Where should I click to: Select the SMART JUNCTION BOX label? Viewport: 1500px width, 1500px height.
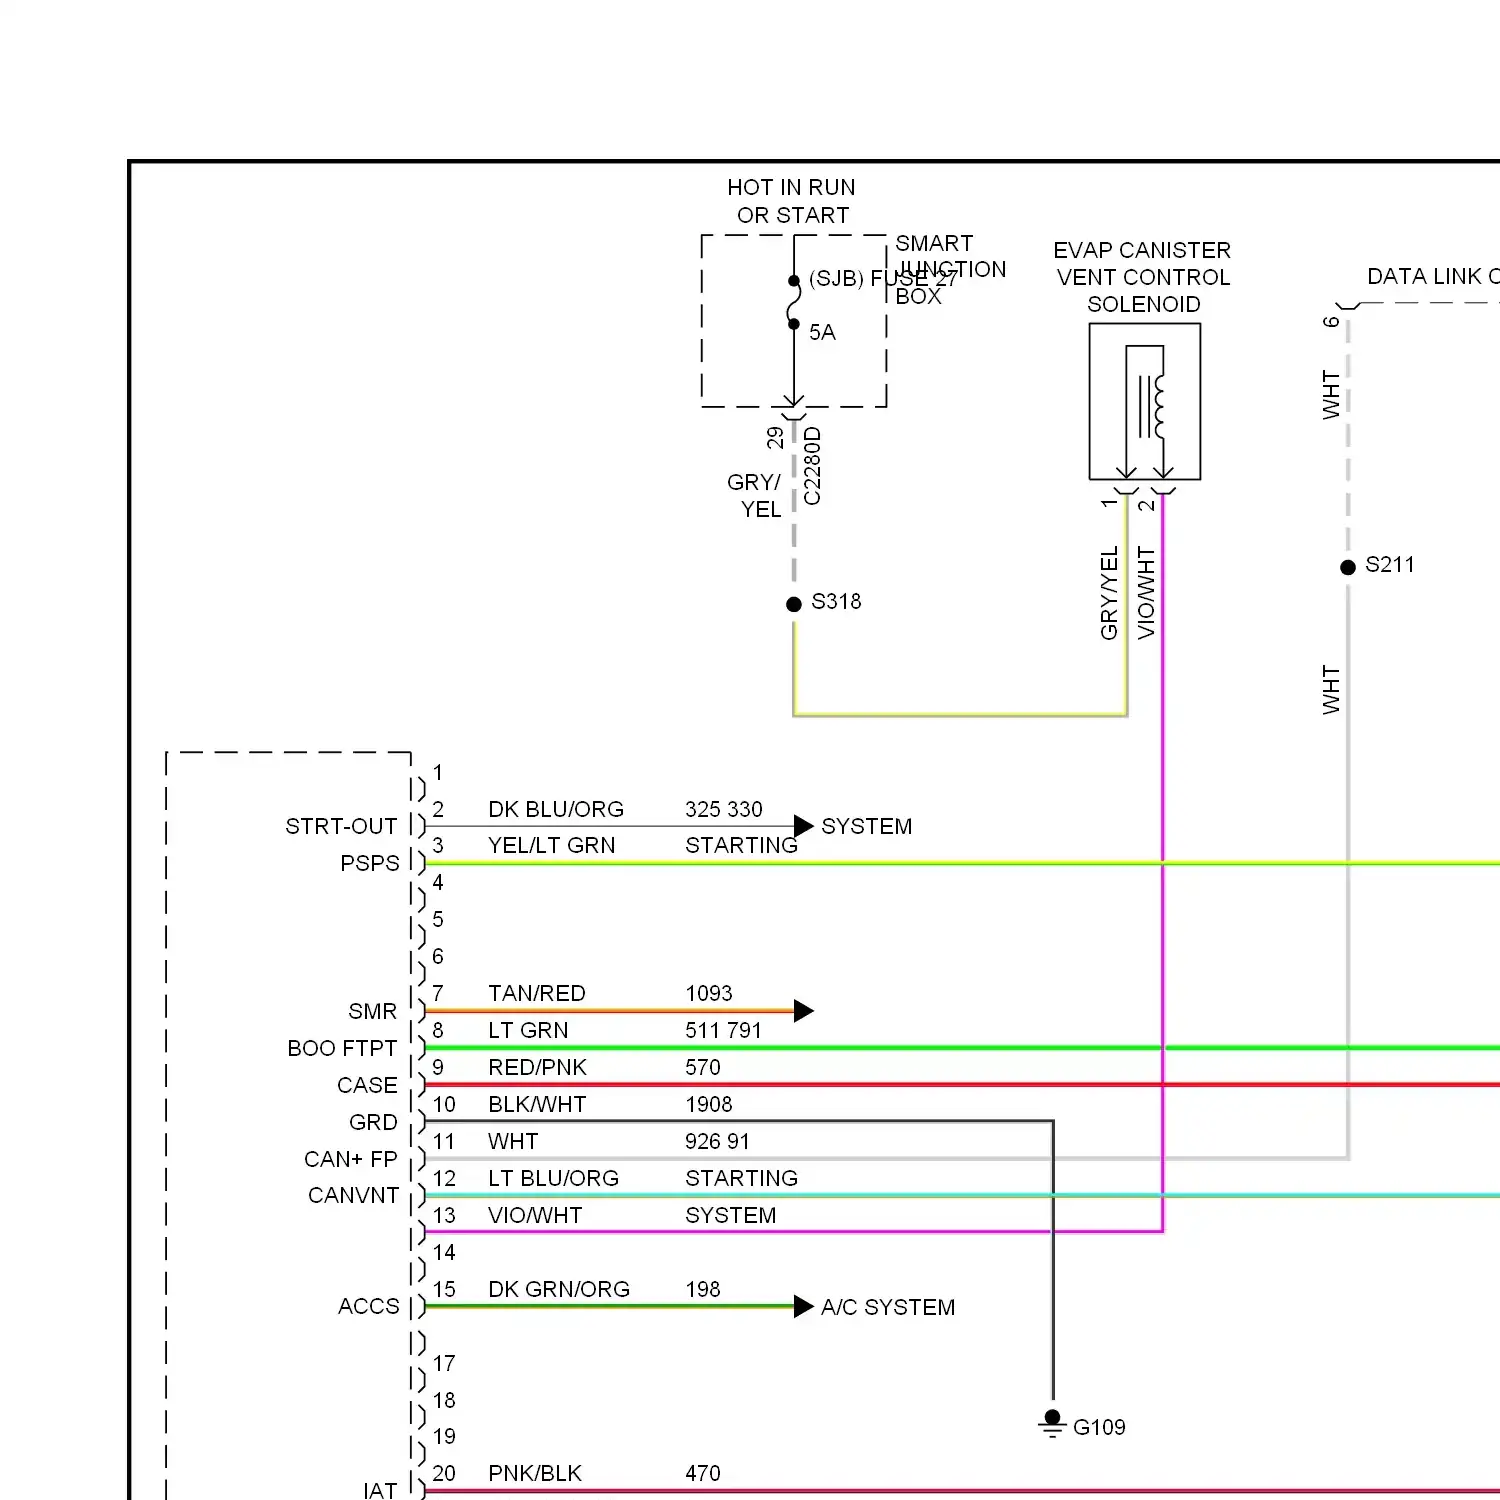point(950,270)
